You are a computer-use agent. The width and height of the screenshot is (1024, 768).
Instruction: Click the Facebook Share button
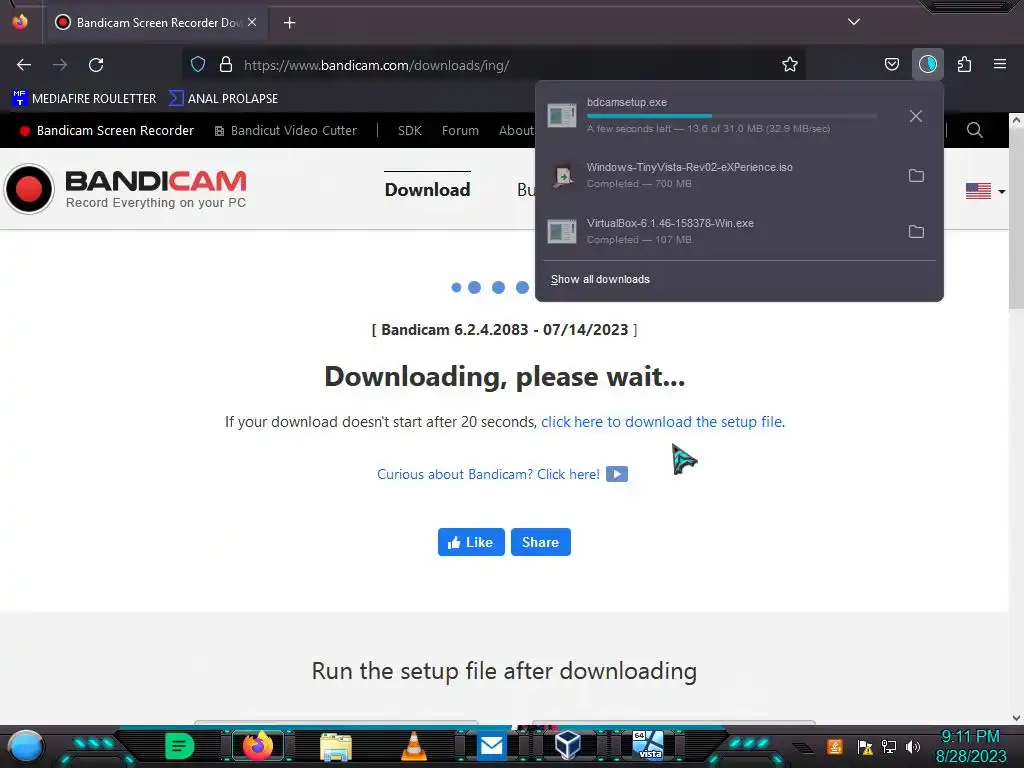[540, 542]
